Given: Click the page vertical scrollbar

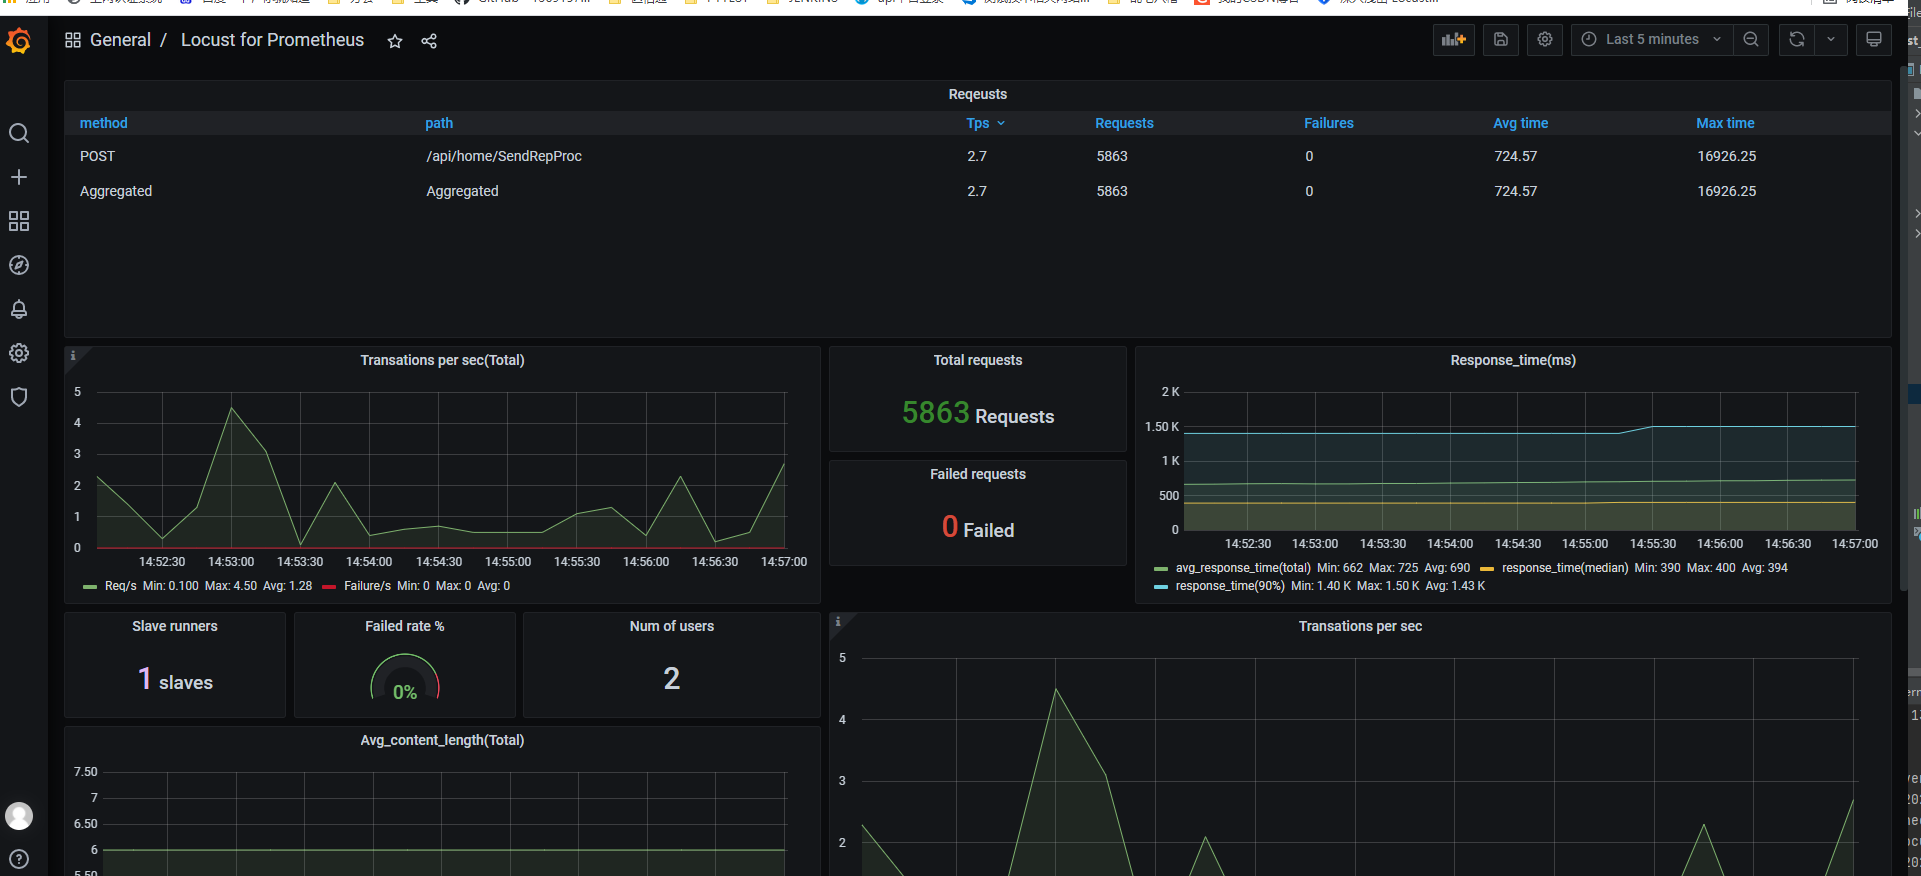Looking at the screenshot, I should 1902,330.
